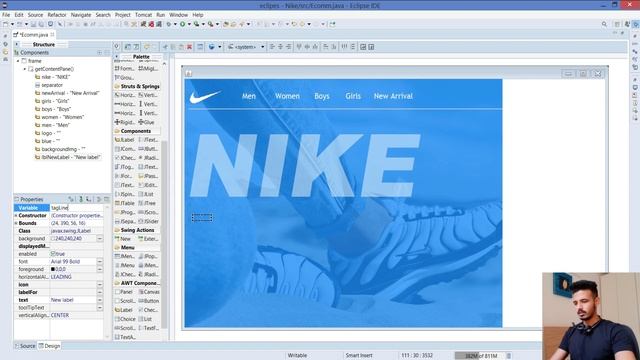Select JLabel component in the Palette
The width and height of the screenshot is (640, 360).
point(124,140)
